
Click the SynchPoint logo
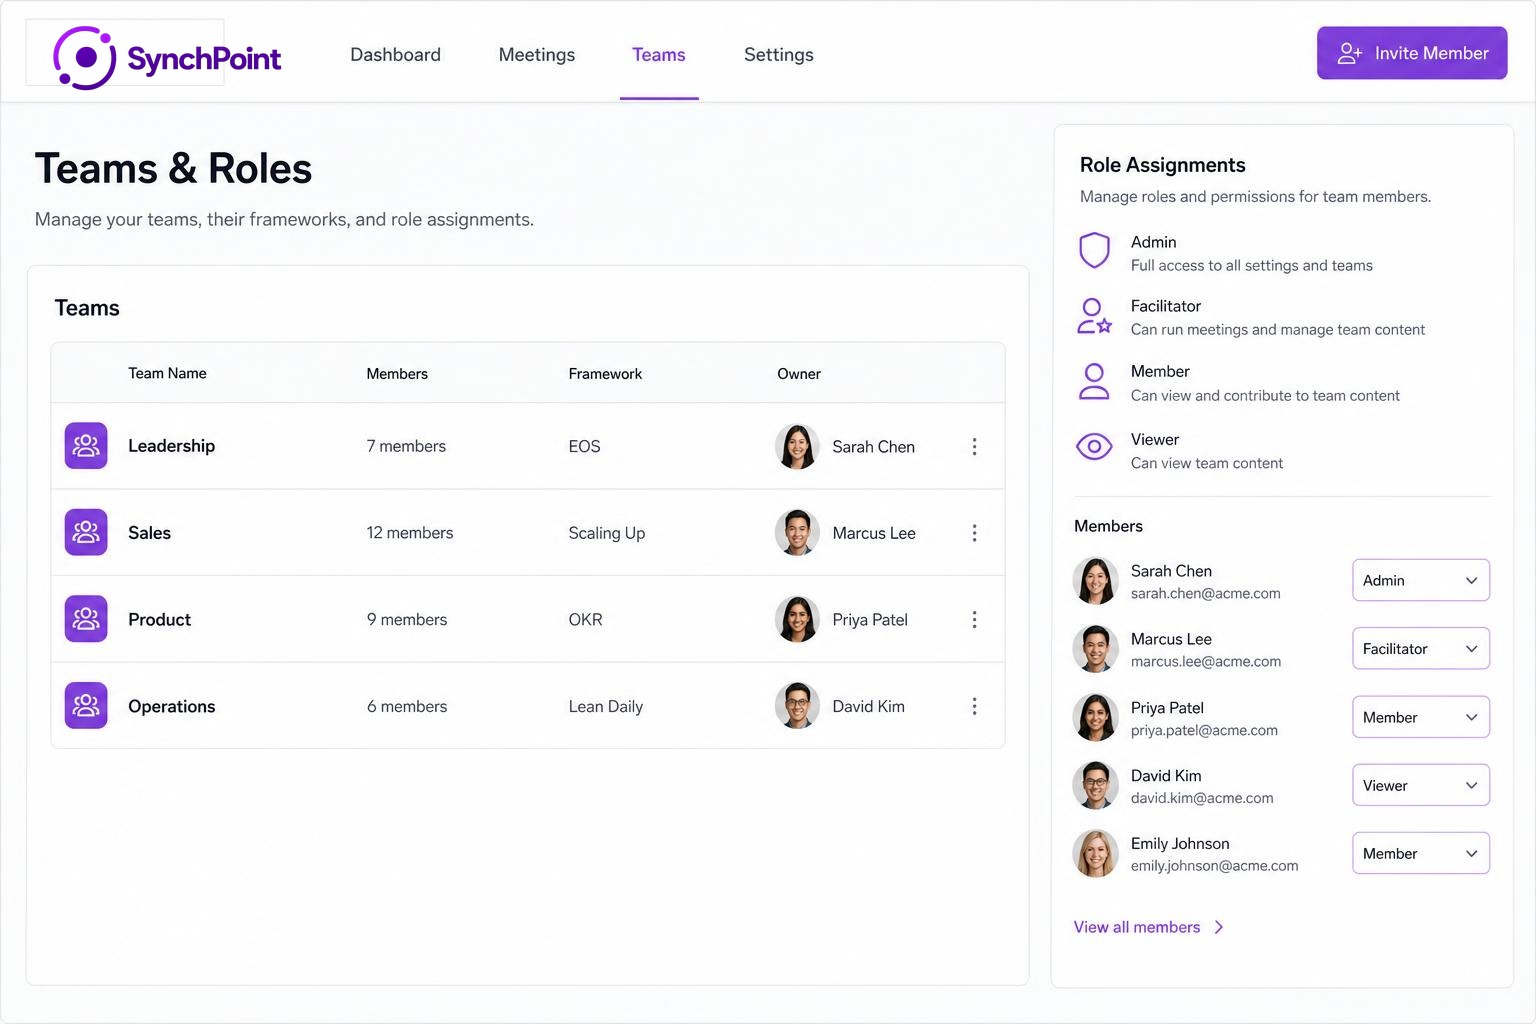[167, 58]
